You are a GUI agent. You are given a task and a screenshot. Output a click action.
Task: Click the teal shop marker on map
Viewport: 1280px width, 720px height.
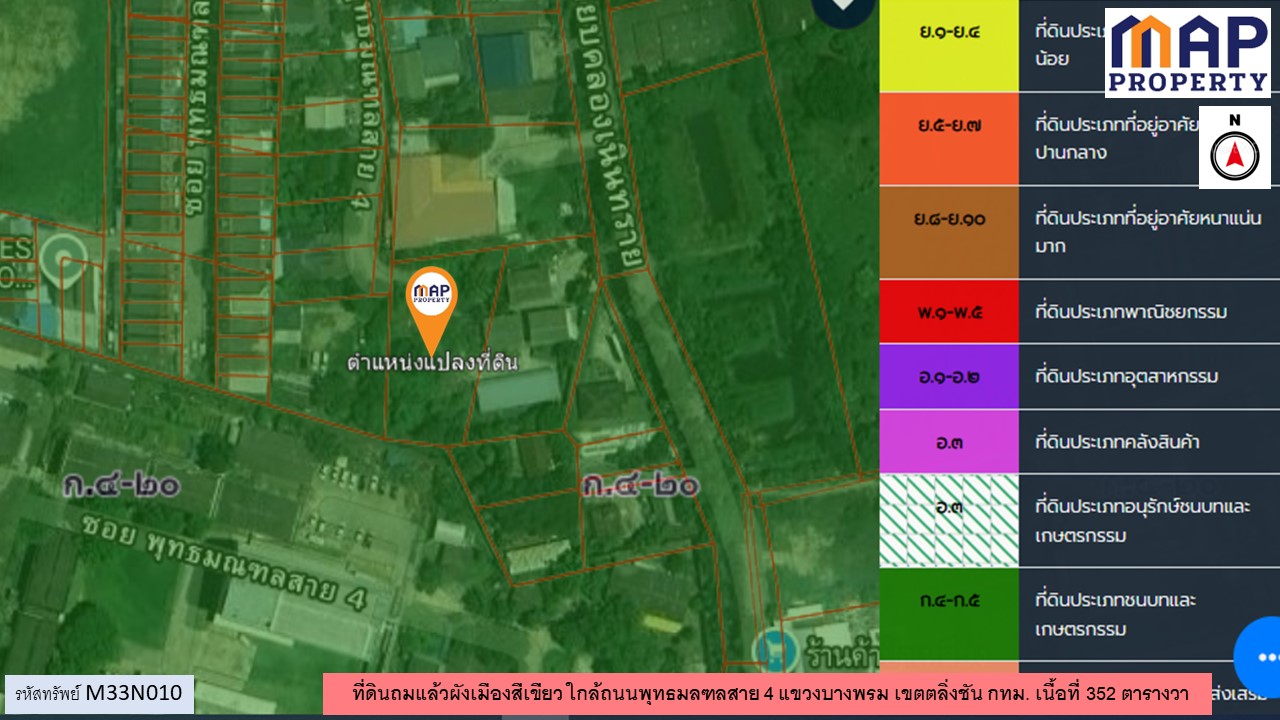772,649
